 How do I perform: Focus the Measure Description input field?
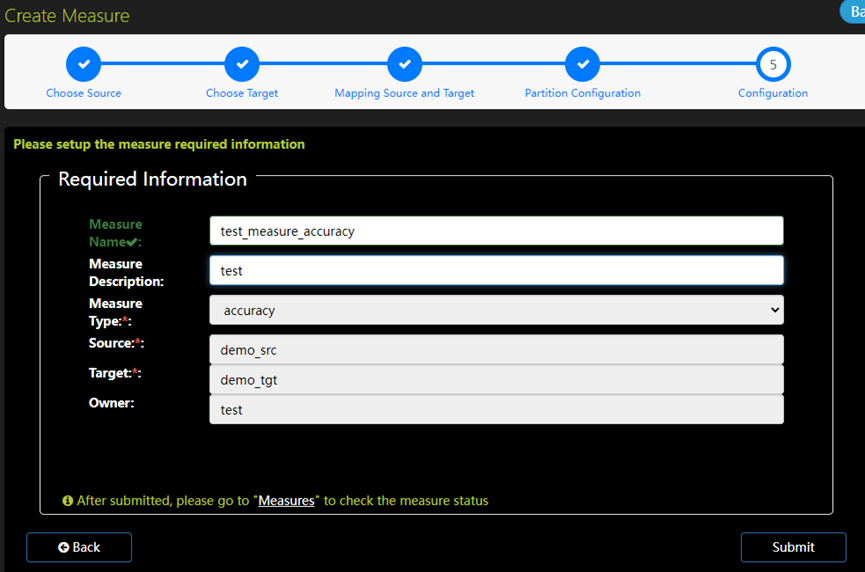pos(496,270)
